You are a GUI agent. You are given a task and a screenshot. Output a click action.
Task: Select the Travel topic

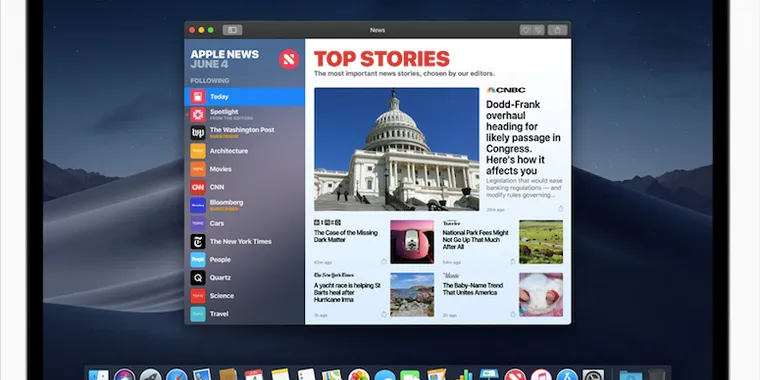coord(244,314)
